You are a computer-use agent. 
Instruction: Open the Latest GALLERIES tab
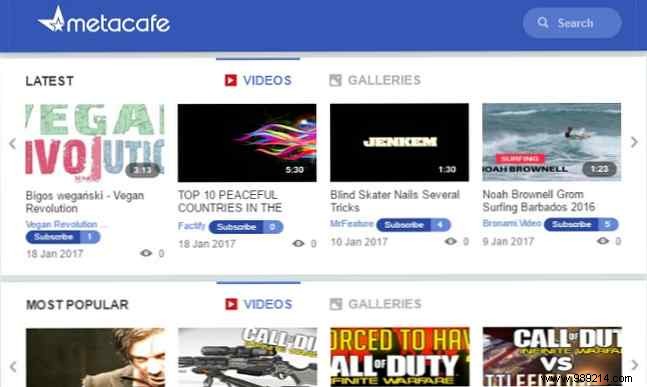[x=375, y=80]
